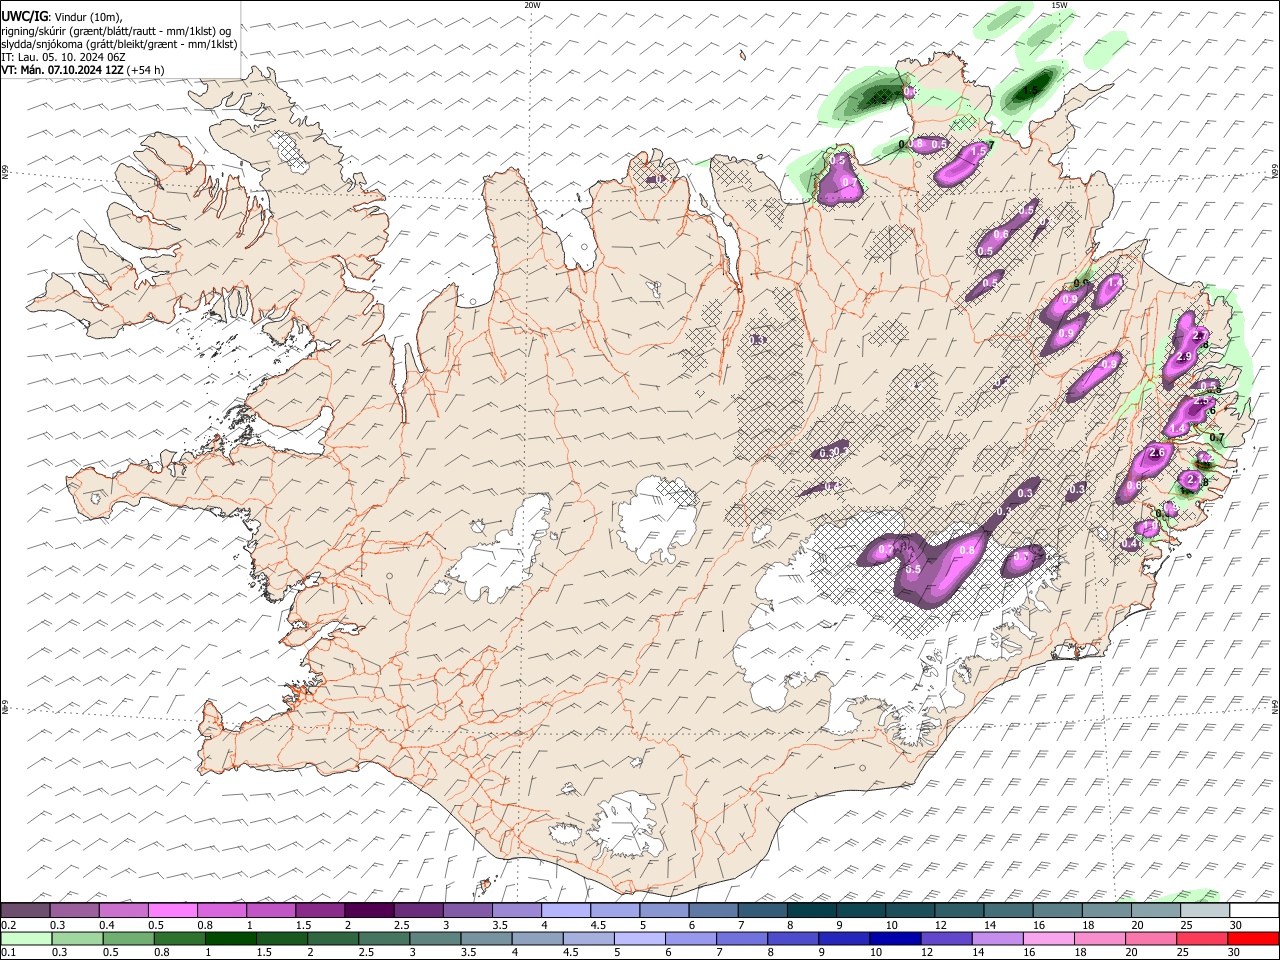Pick the lilac 14 mm rain legend swatch
The width and height of the screenshot is (1280, 960).
click(x=997, y=939)
